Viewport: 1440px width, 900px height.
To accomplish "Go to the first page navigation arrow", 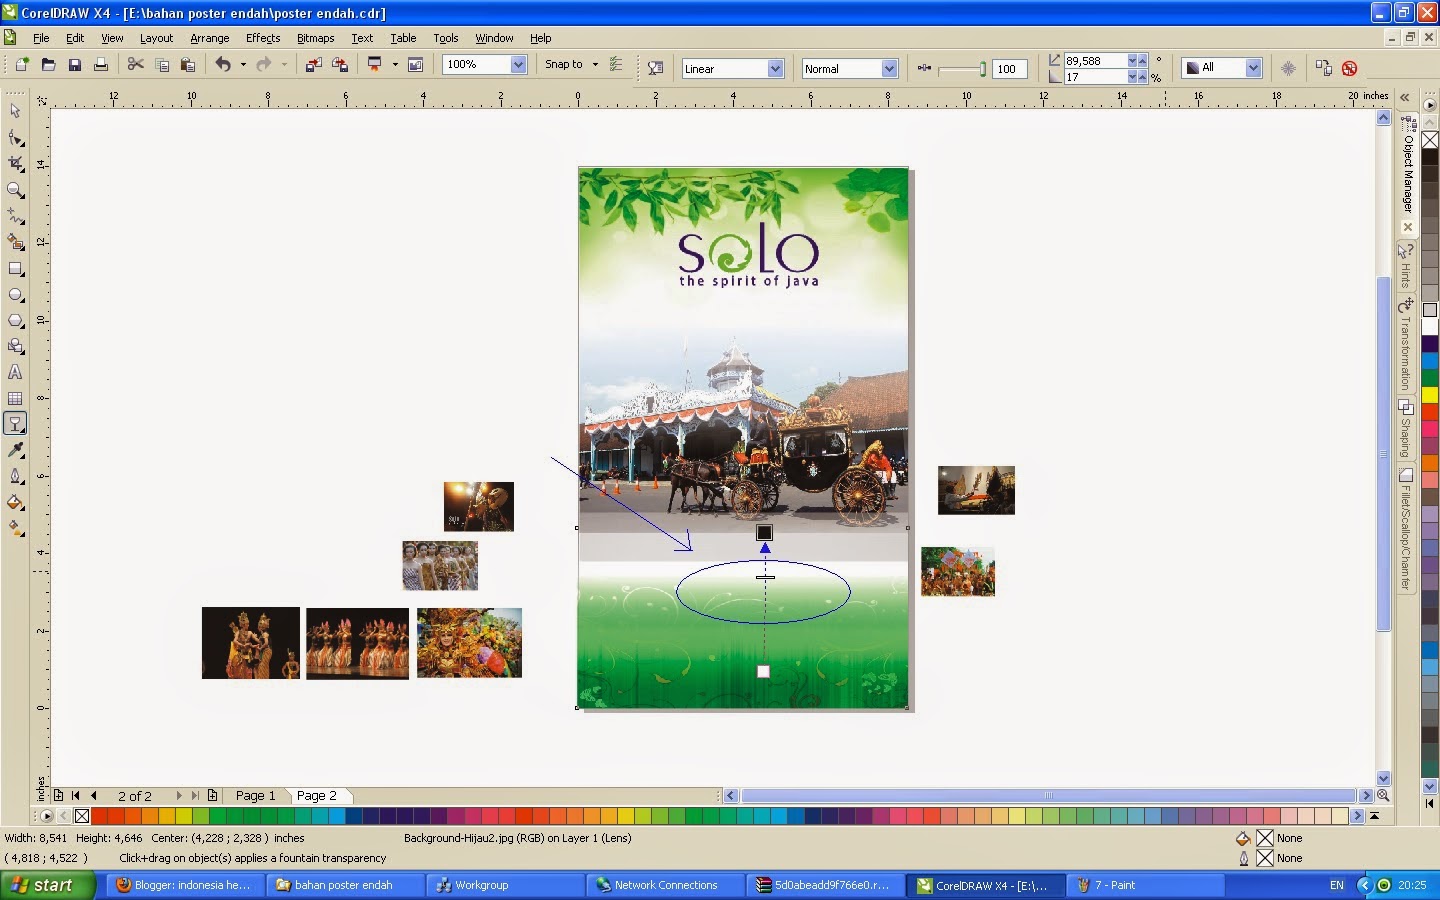I will [75, 796].
